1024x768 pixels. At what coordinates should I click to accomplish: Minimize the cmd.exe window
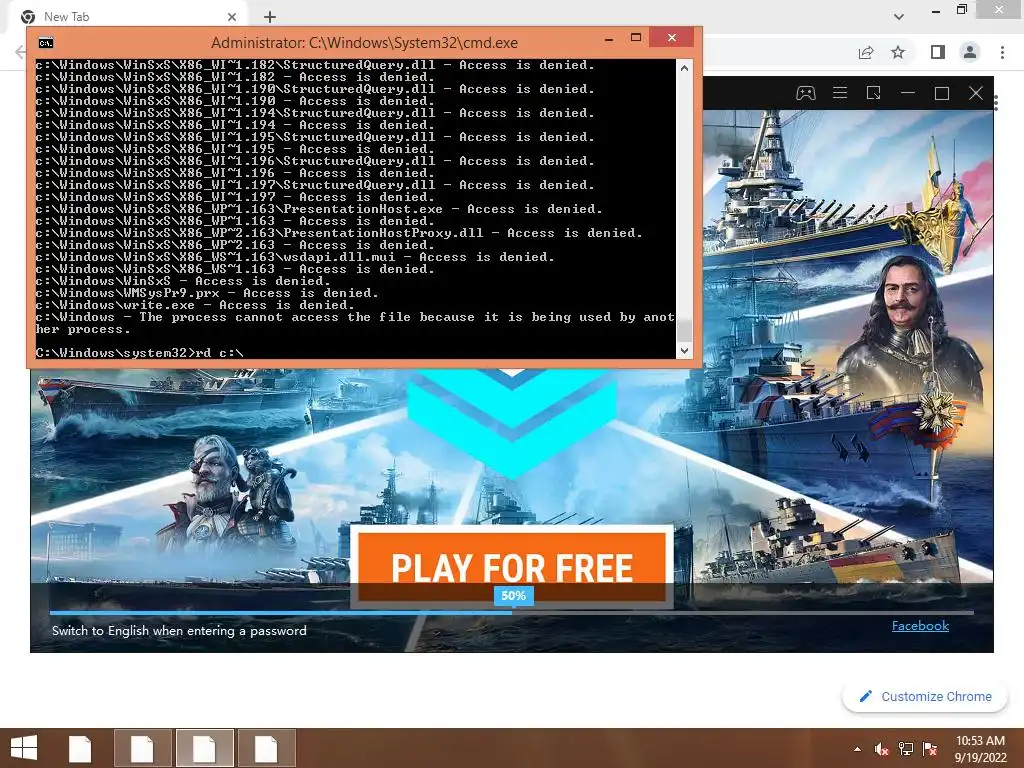(609, 39)
